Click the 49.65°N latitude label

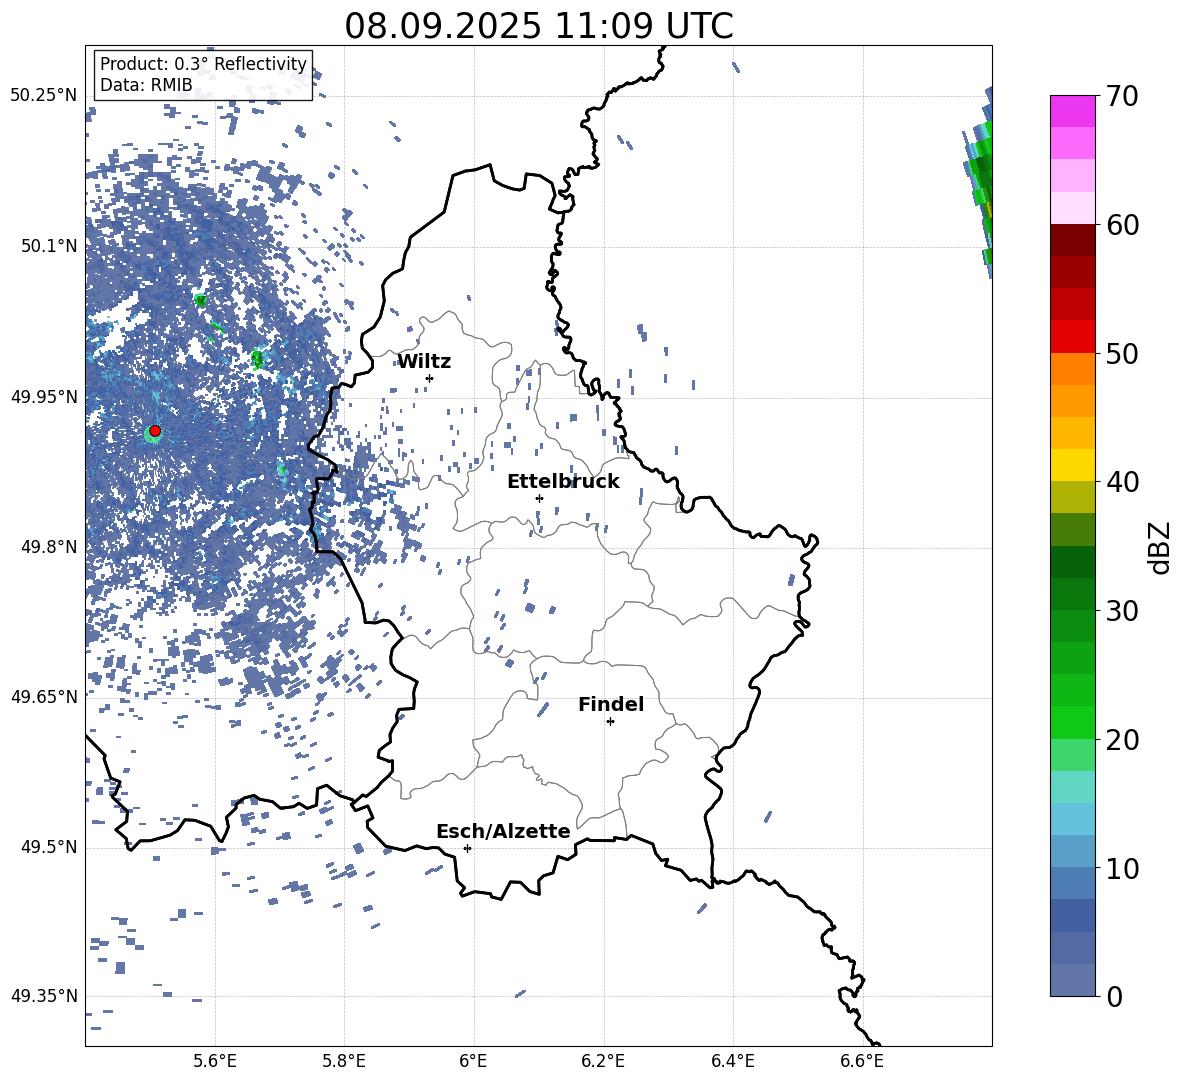pyautogui.click(x=44, y=696)
